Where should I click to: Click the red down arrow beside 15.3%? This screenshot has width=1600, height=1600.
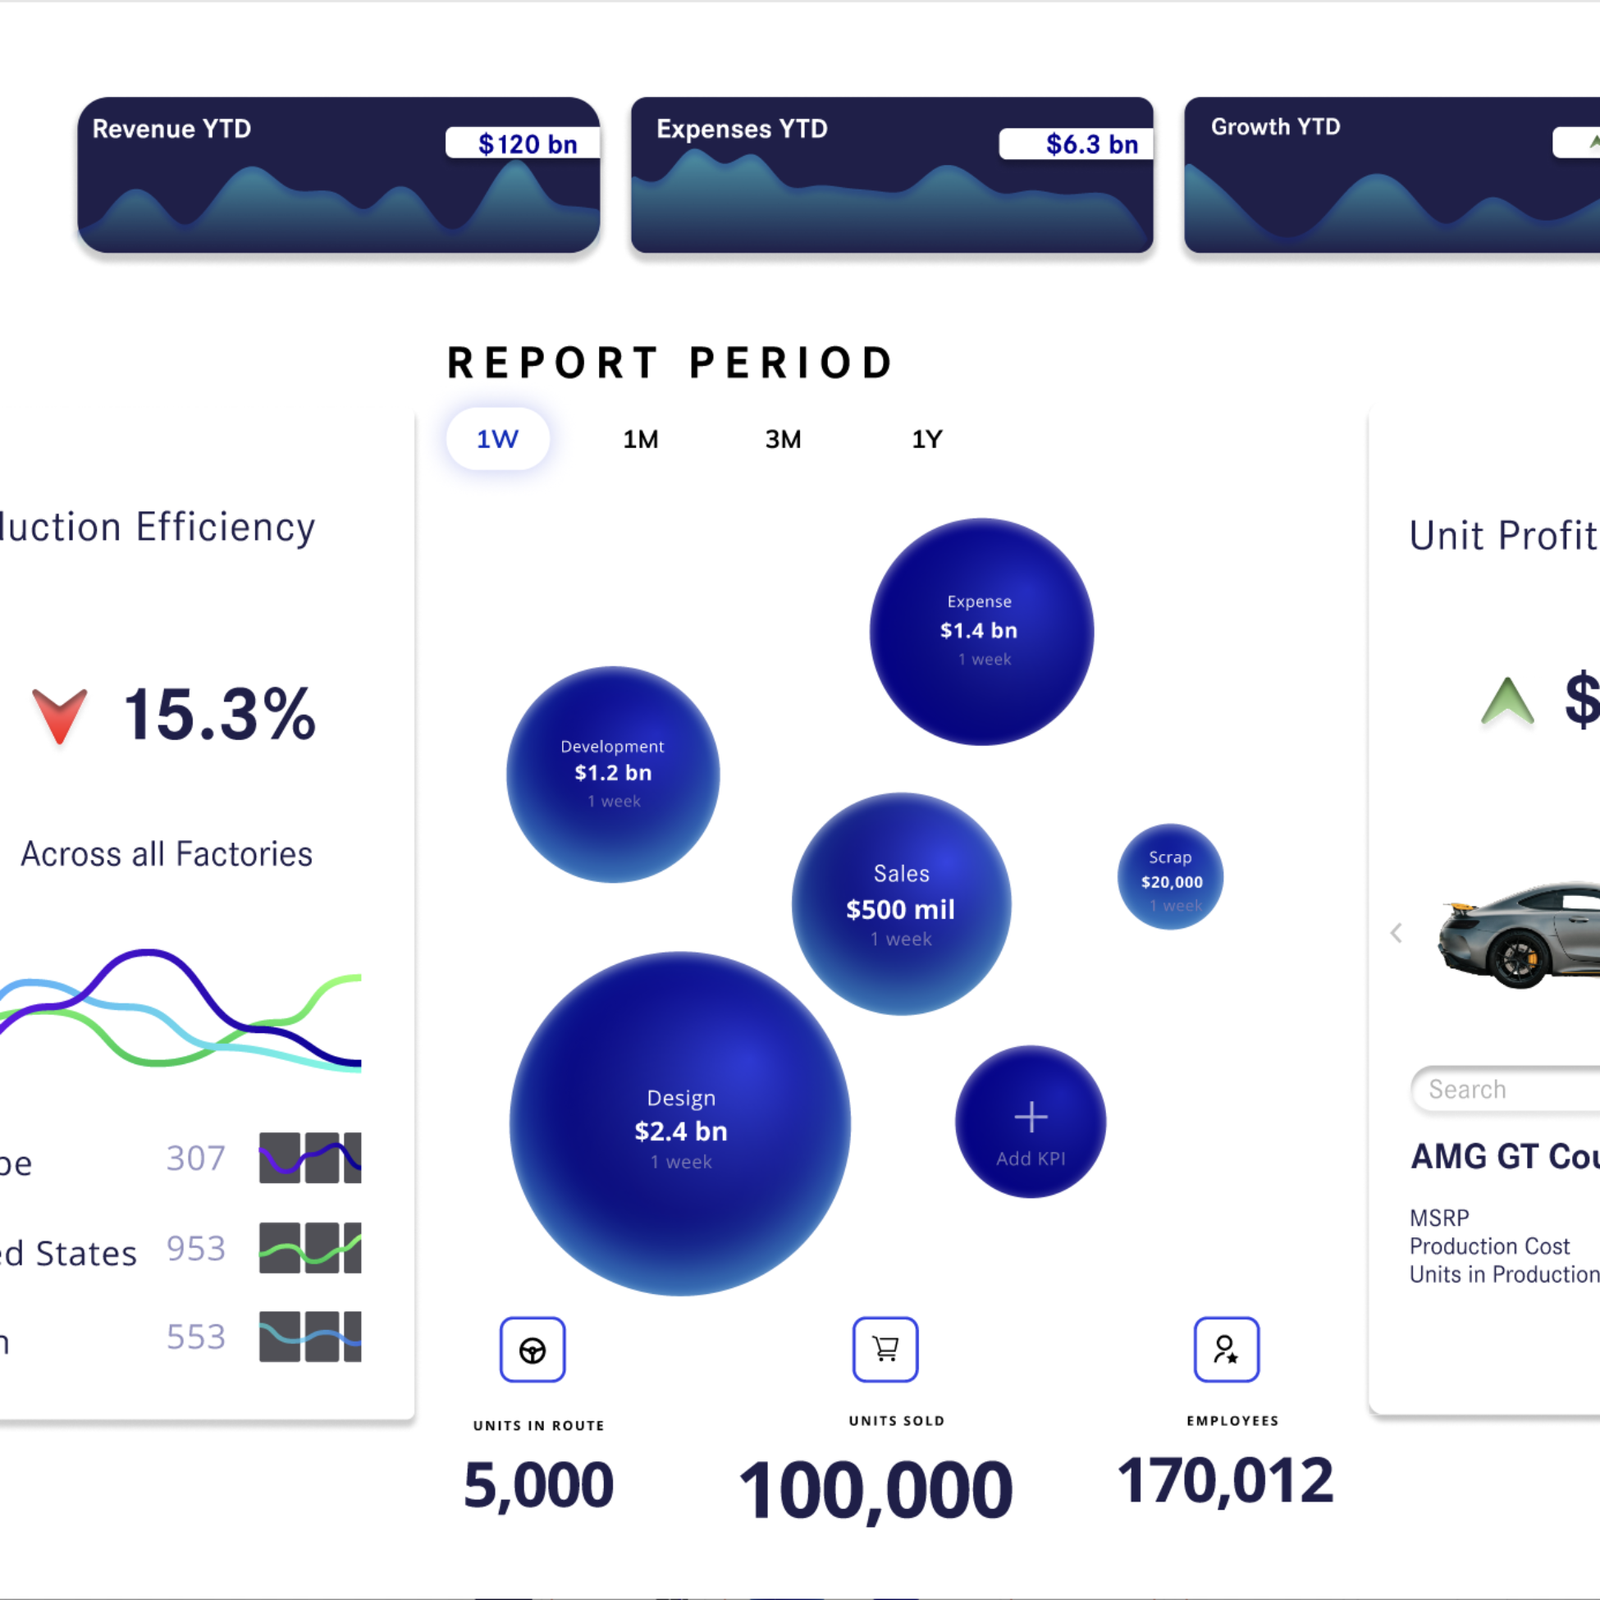(x=59, y=715)
